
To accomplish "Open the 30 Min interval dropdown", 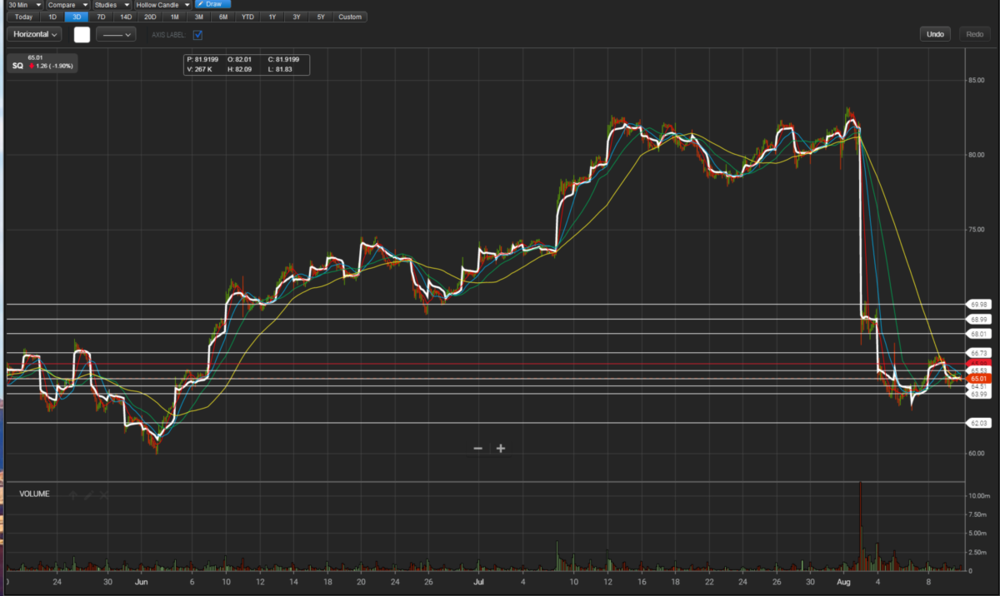I will (x=24, y=5).
